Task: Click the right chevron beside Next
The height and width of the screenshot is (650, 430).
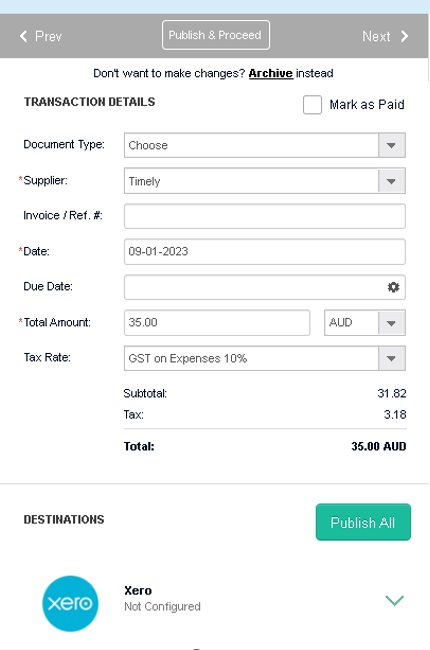Action: click(404, 36)
